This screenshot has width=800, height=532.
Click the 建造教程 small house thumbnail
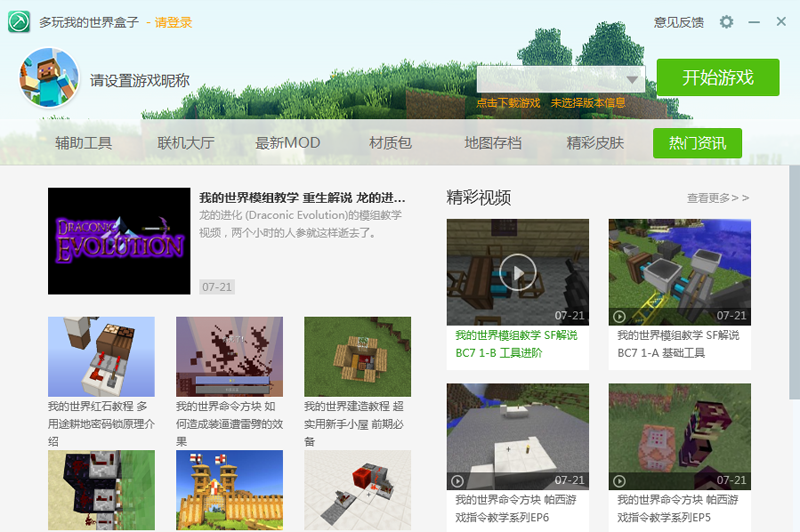pyautogui.click(x=357, y=357)
